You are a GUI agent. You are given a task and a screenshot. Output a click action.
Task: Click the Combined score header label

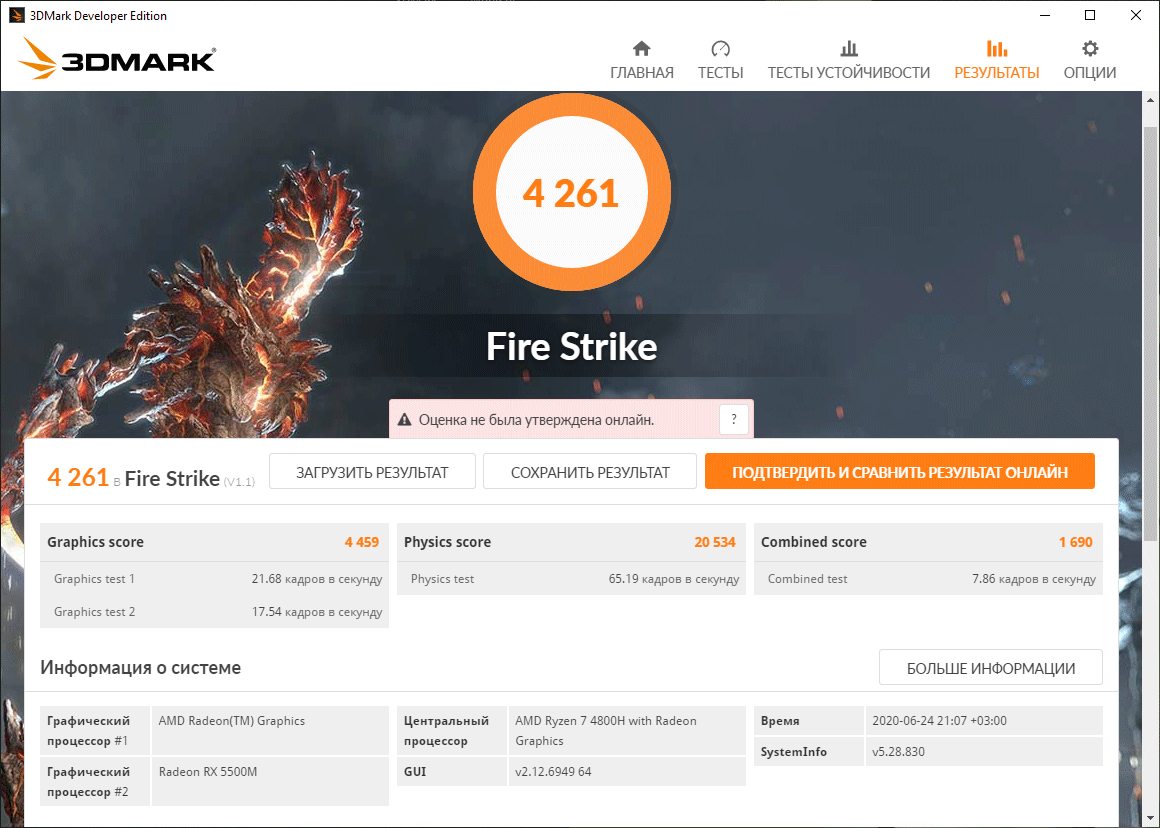(x=814, y=542)
